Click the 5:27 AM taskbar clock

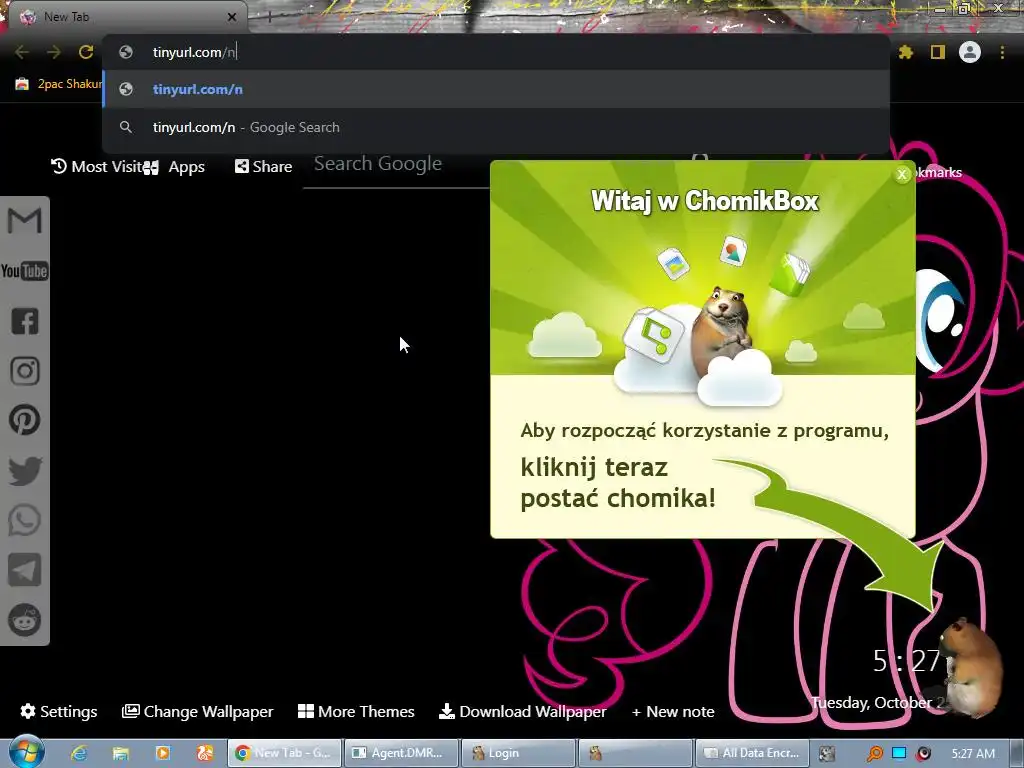[x=973, y=754]
